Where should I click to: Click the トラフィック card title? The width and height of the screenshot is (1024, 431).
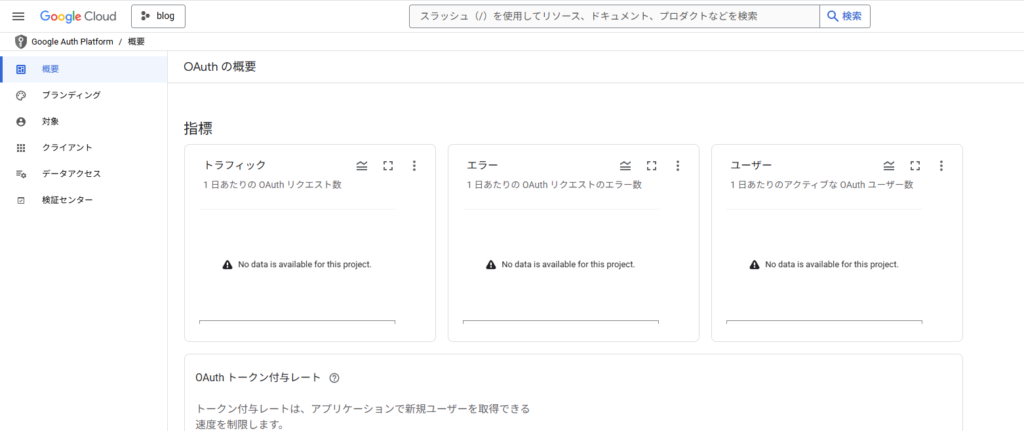(235, 165)
